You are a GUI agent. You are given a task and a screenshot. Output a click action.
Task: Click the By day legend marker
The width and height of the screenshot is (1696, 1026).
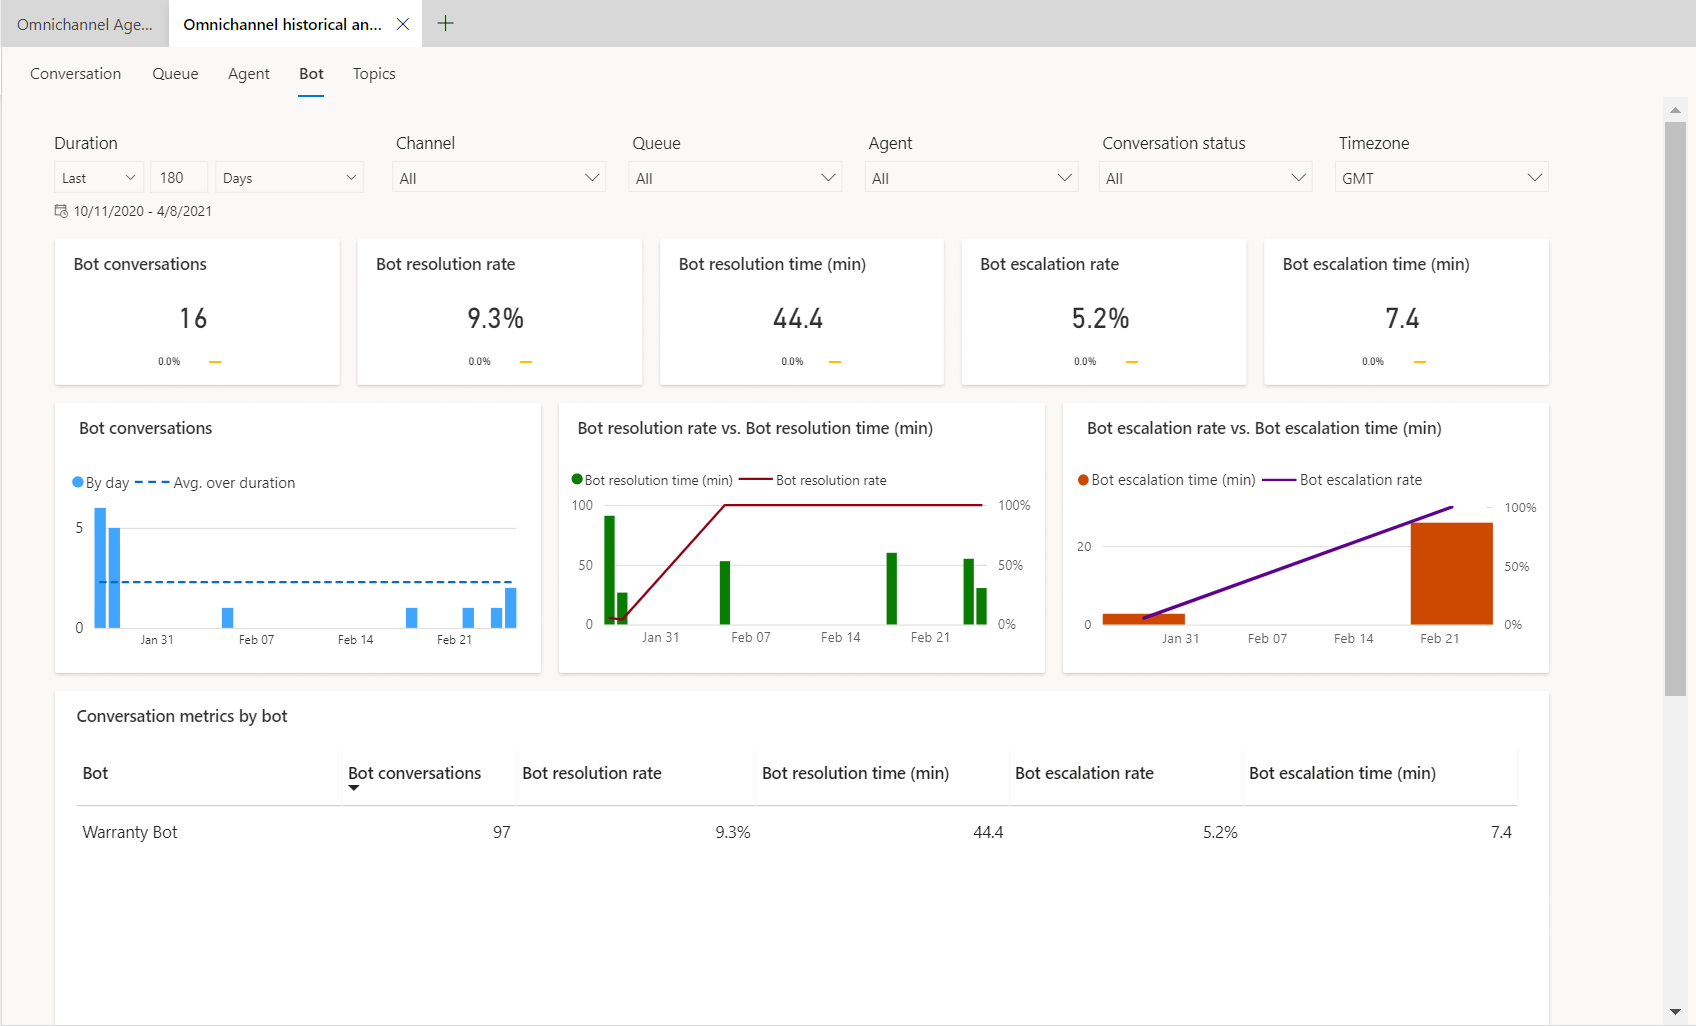(x=78, y=482)
